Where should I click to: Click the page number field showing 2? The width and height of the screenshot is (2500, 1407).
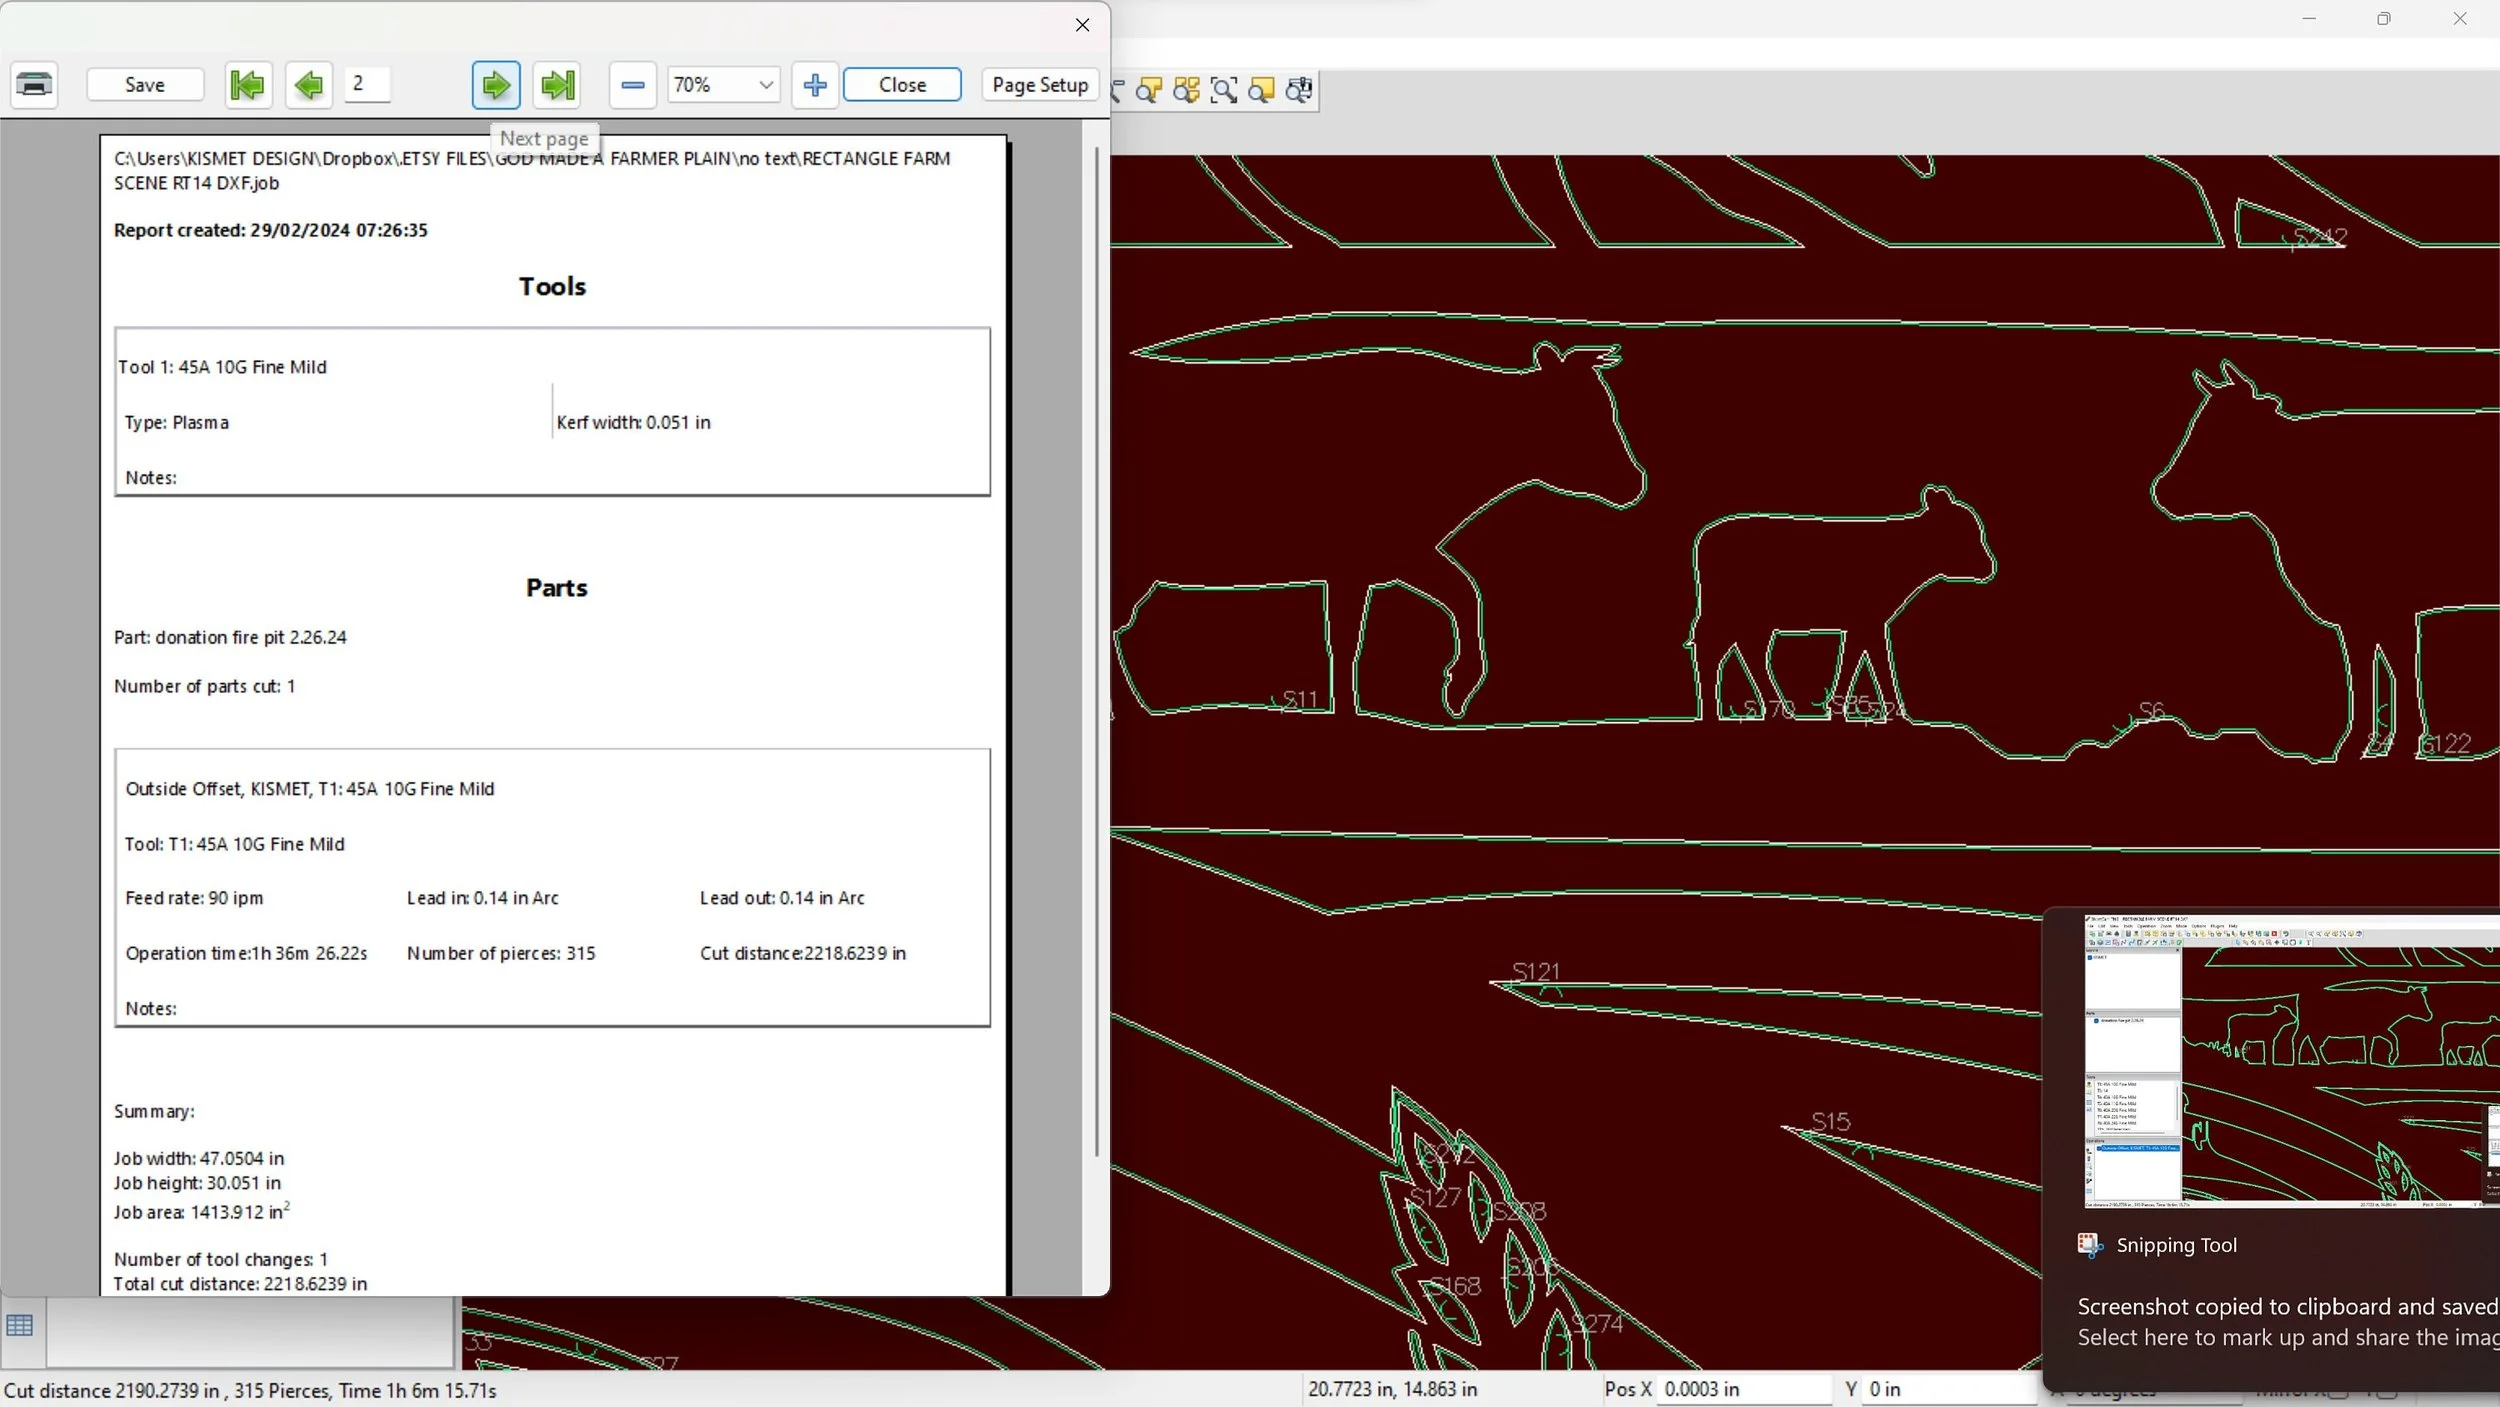[x=366, y=84]
